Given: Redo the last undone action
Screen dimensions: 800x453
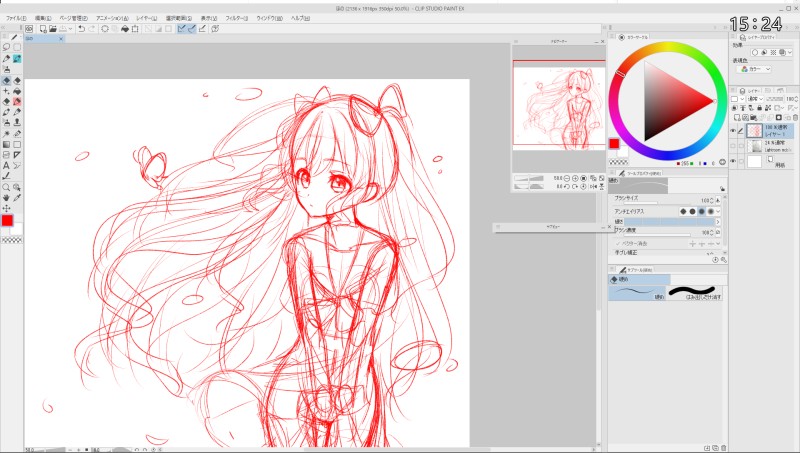Looking at the screenshot, I should (92, 29).
